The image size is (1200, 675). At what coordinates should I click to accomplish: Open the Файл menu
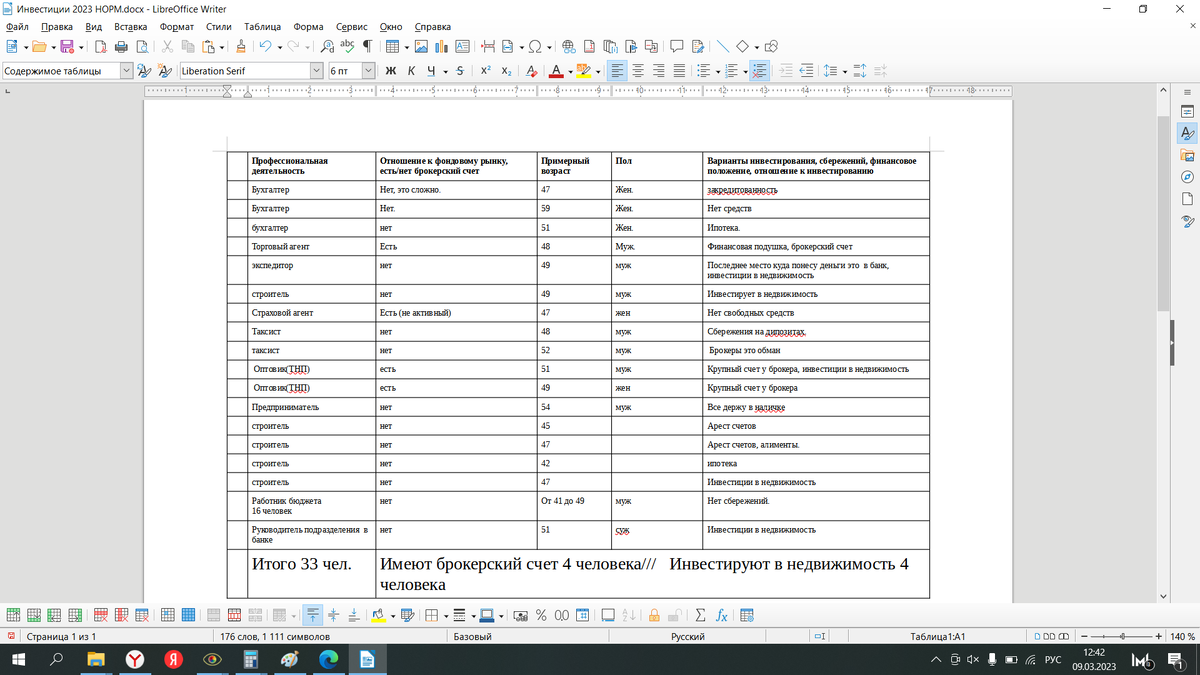click(17, 26)
